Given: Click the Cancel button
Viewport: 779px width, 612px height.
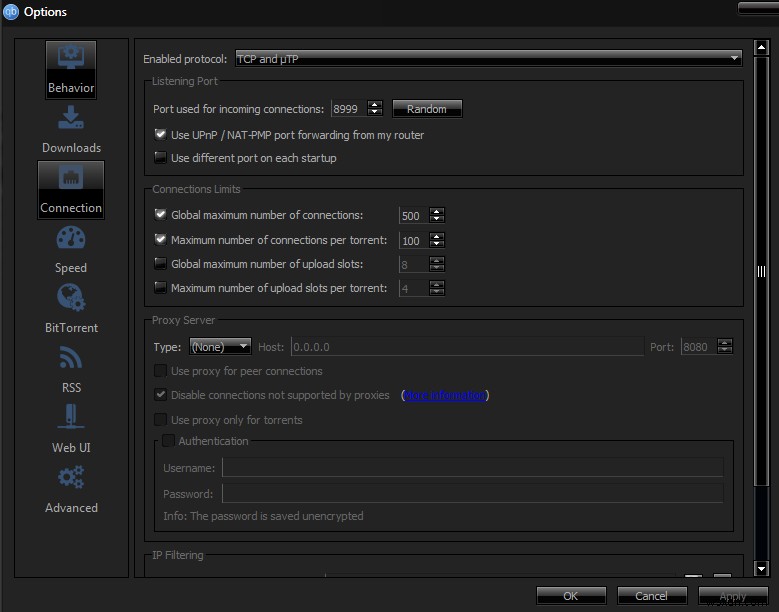Looking at the screenshot, I should tap(651, 596).
